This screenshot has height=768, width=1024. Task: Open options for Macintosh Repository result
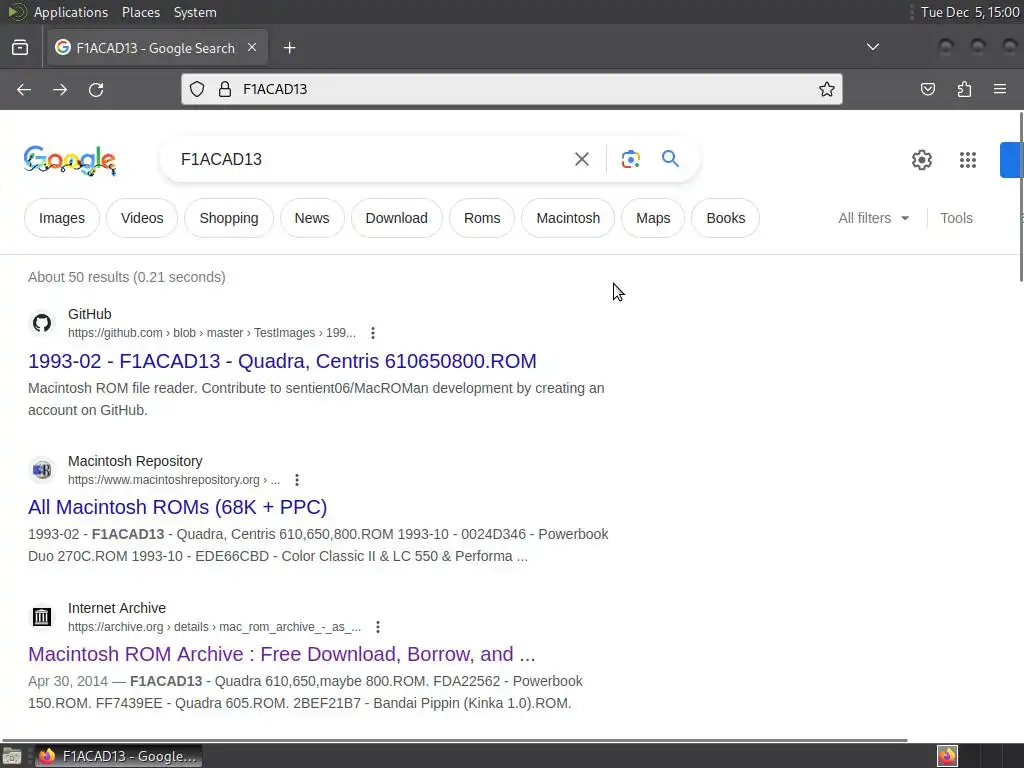pyautogui.click(x=297, y=480)
